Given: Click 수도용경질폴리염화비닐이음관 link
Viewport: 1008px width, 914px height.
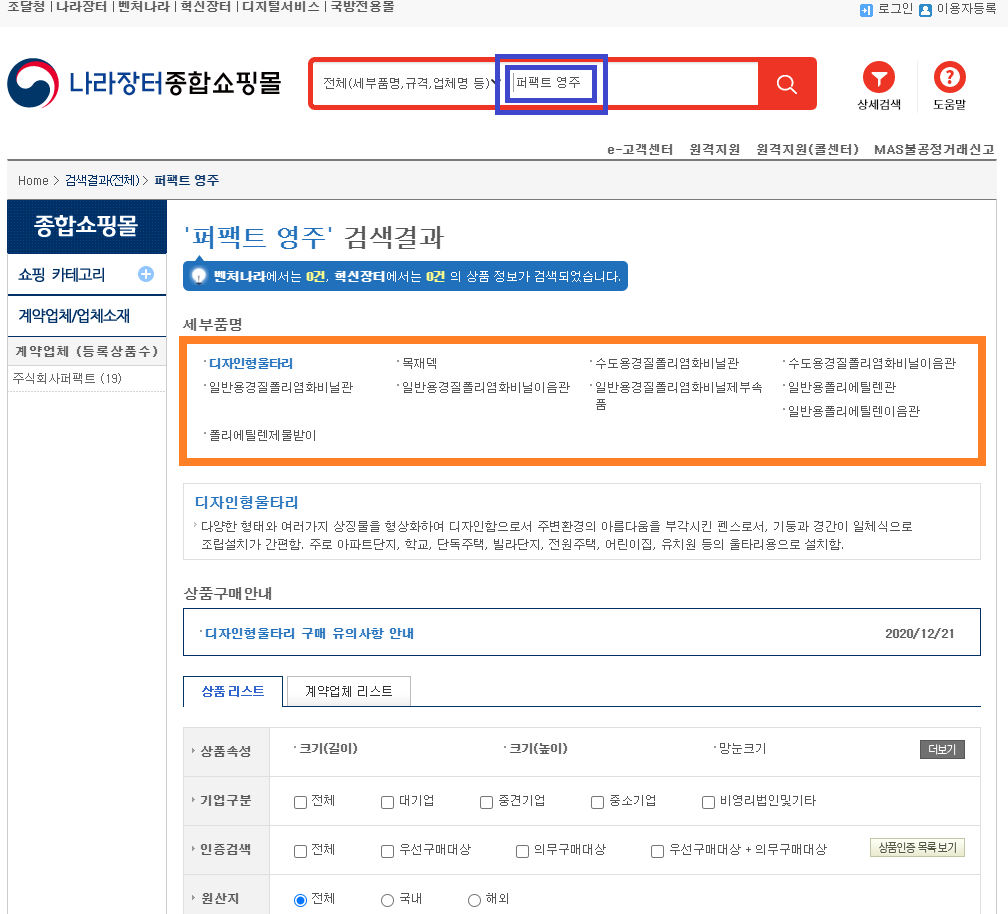Looking at the screenshot, I should 872,363.
